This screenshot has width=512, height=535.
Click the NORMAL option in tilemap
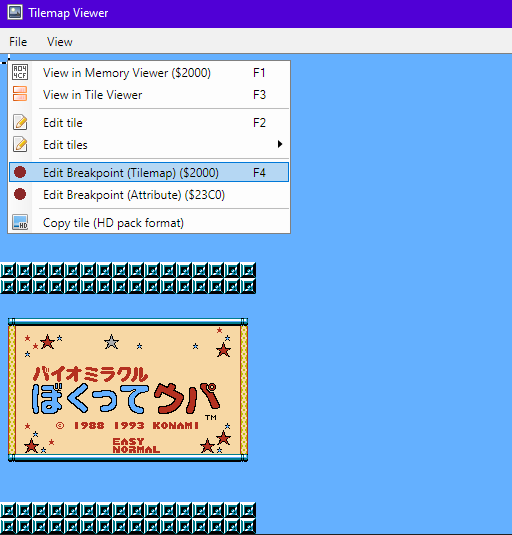[136, 450]
